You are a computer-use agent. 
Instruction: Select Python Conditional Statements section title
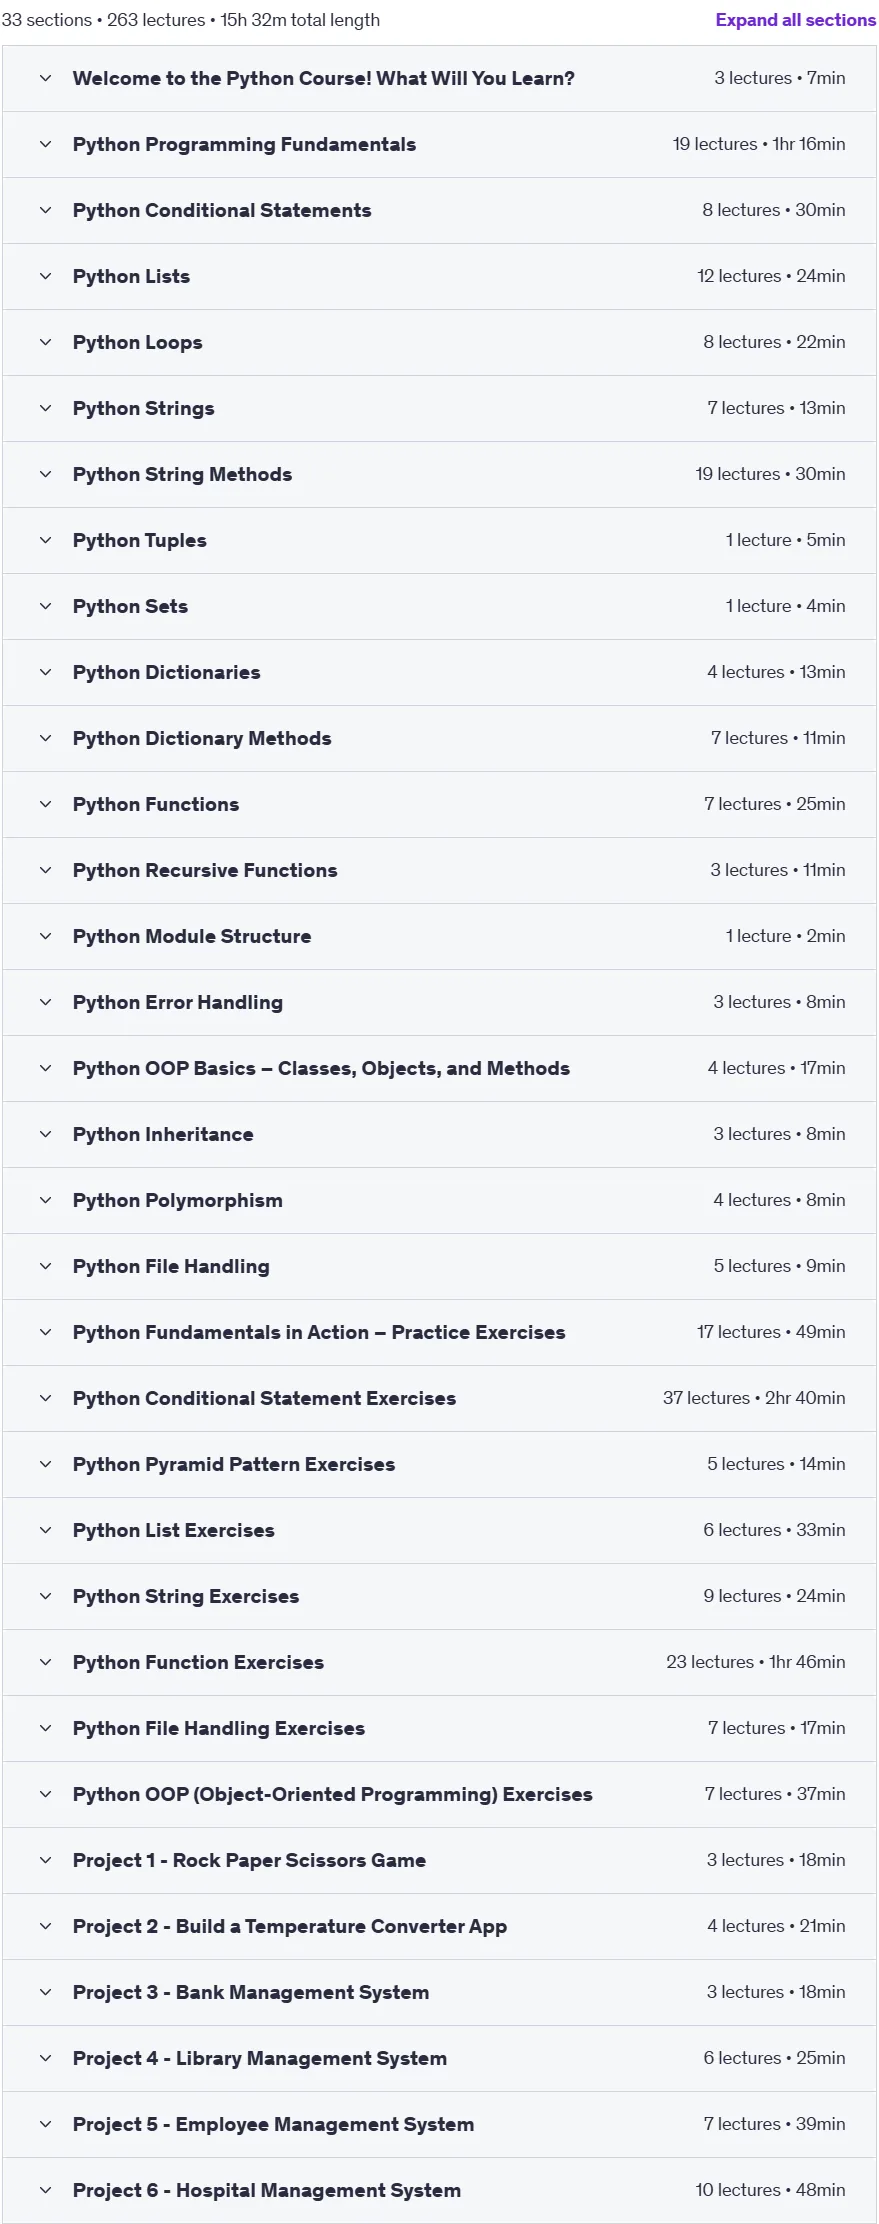(x=222, y=210)
